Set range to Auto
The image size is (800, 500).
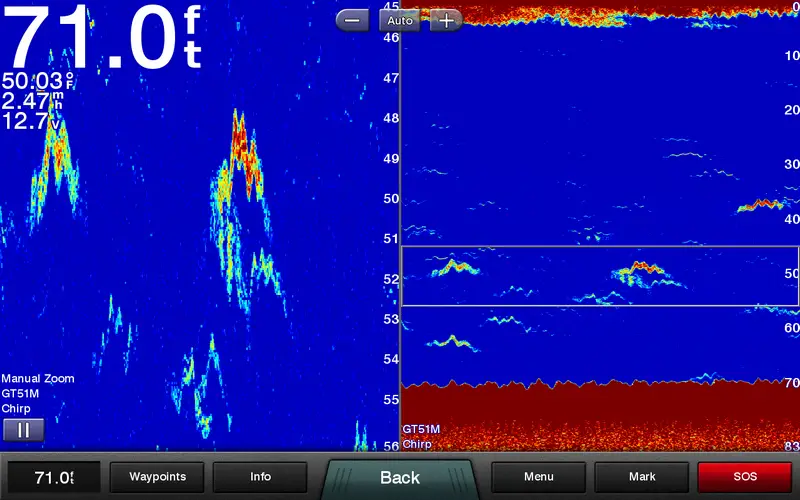[400, 20]
